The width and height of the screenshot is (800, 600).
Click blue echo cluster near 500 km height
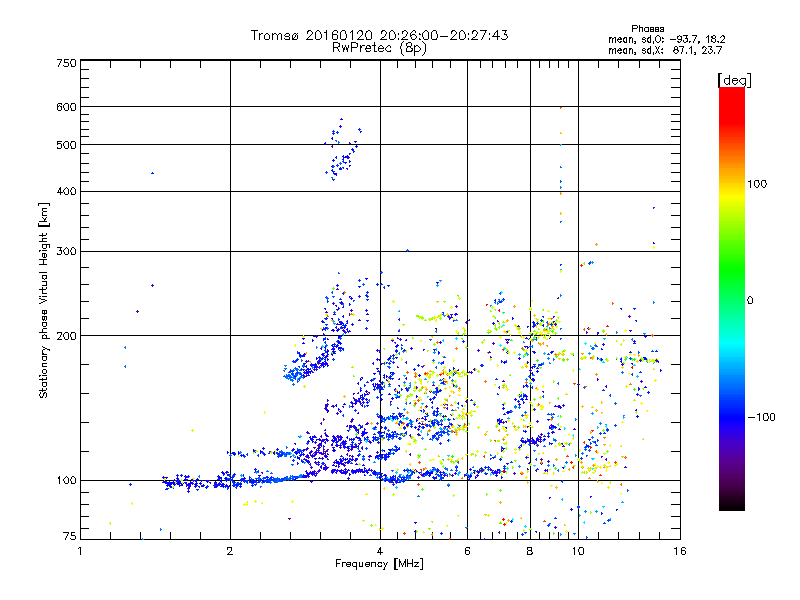[x=343, y=151]
